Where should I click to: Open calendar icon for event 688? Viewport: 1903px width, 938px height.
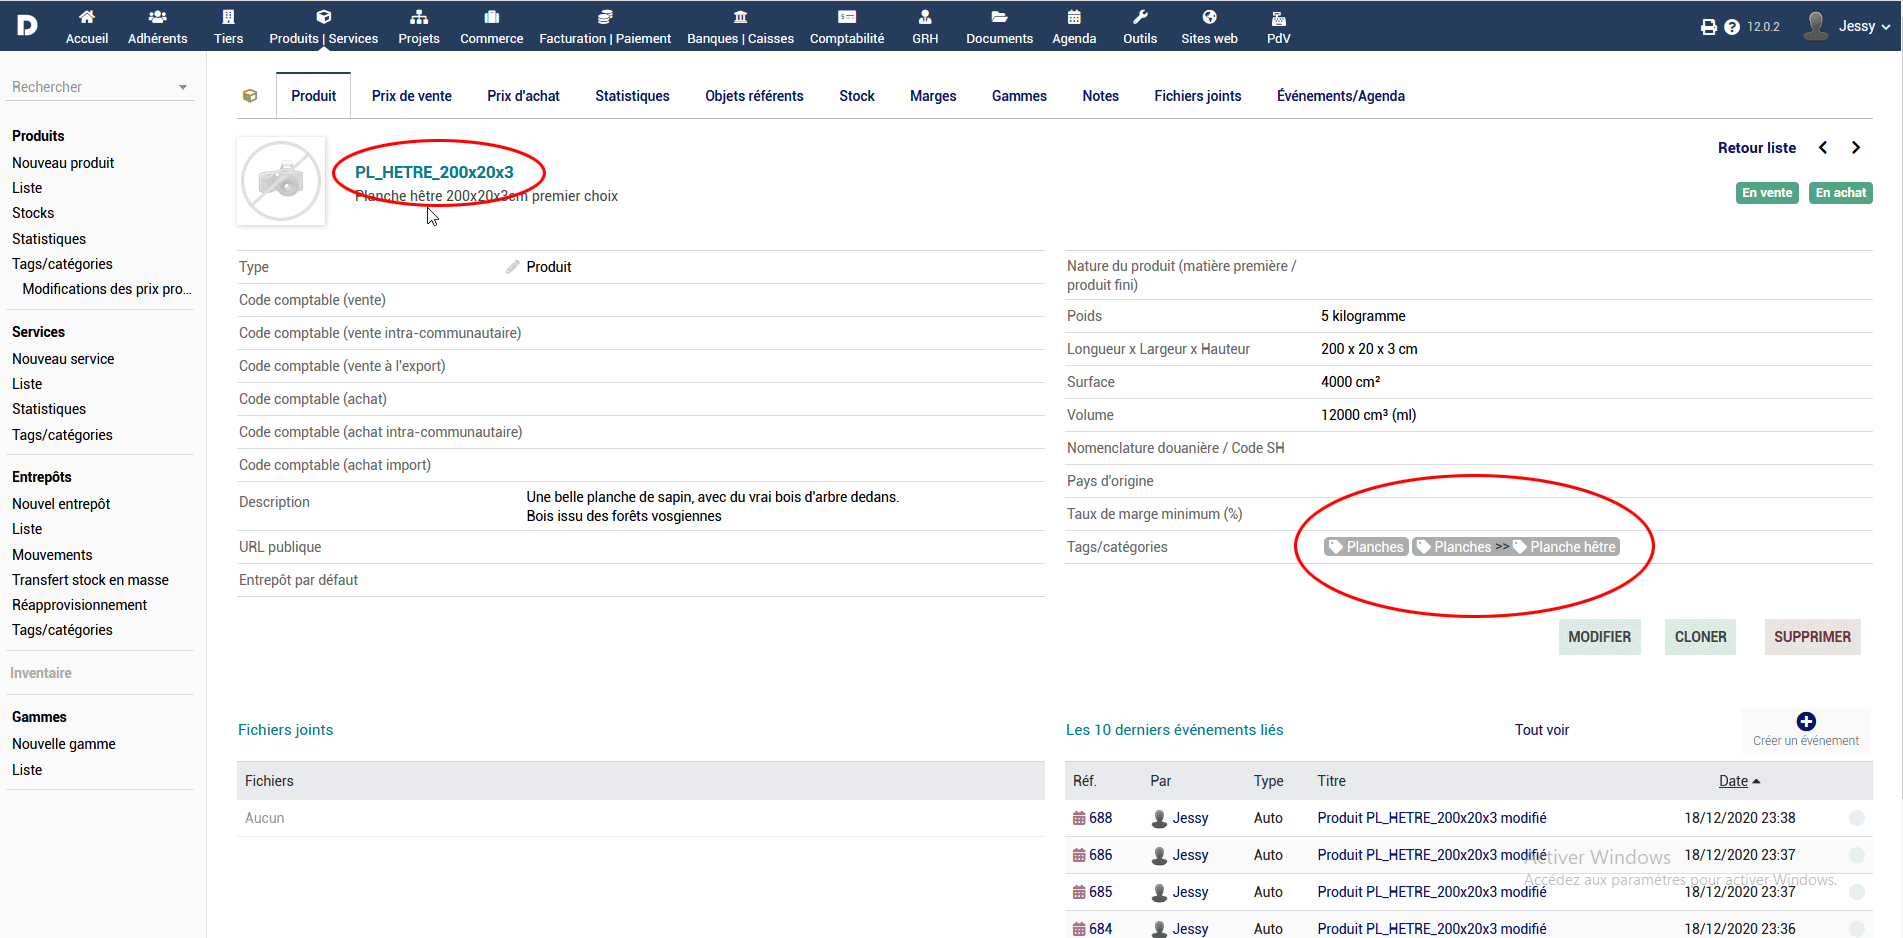(1079, 818)
